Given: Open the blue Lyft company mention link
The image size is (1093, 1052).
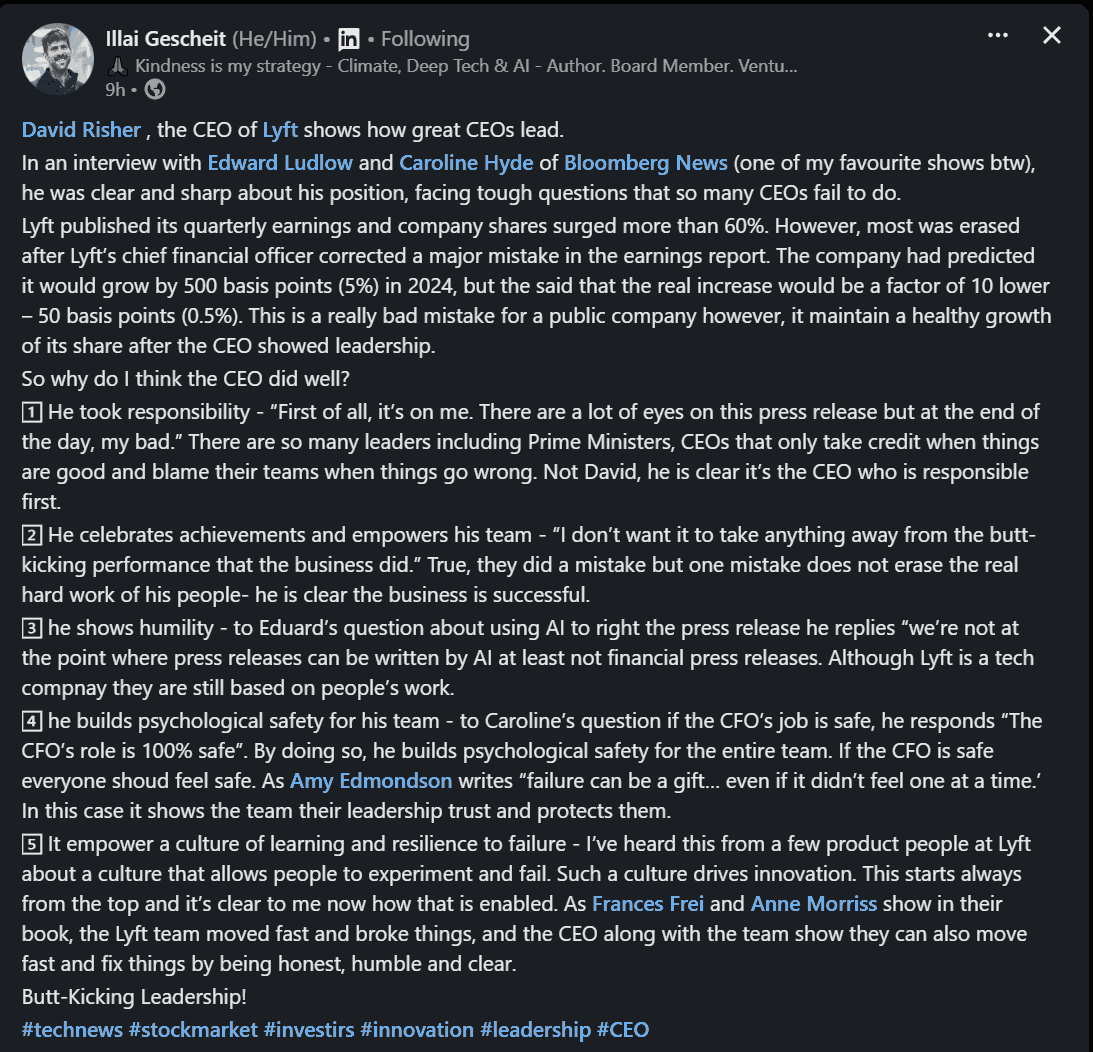Looking at the screenshot, I should [x=281, y=130].
